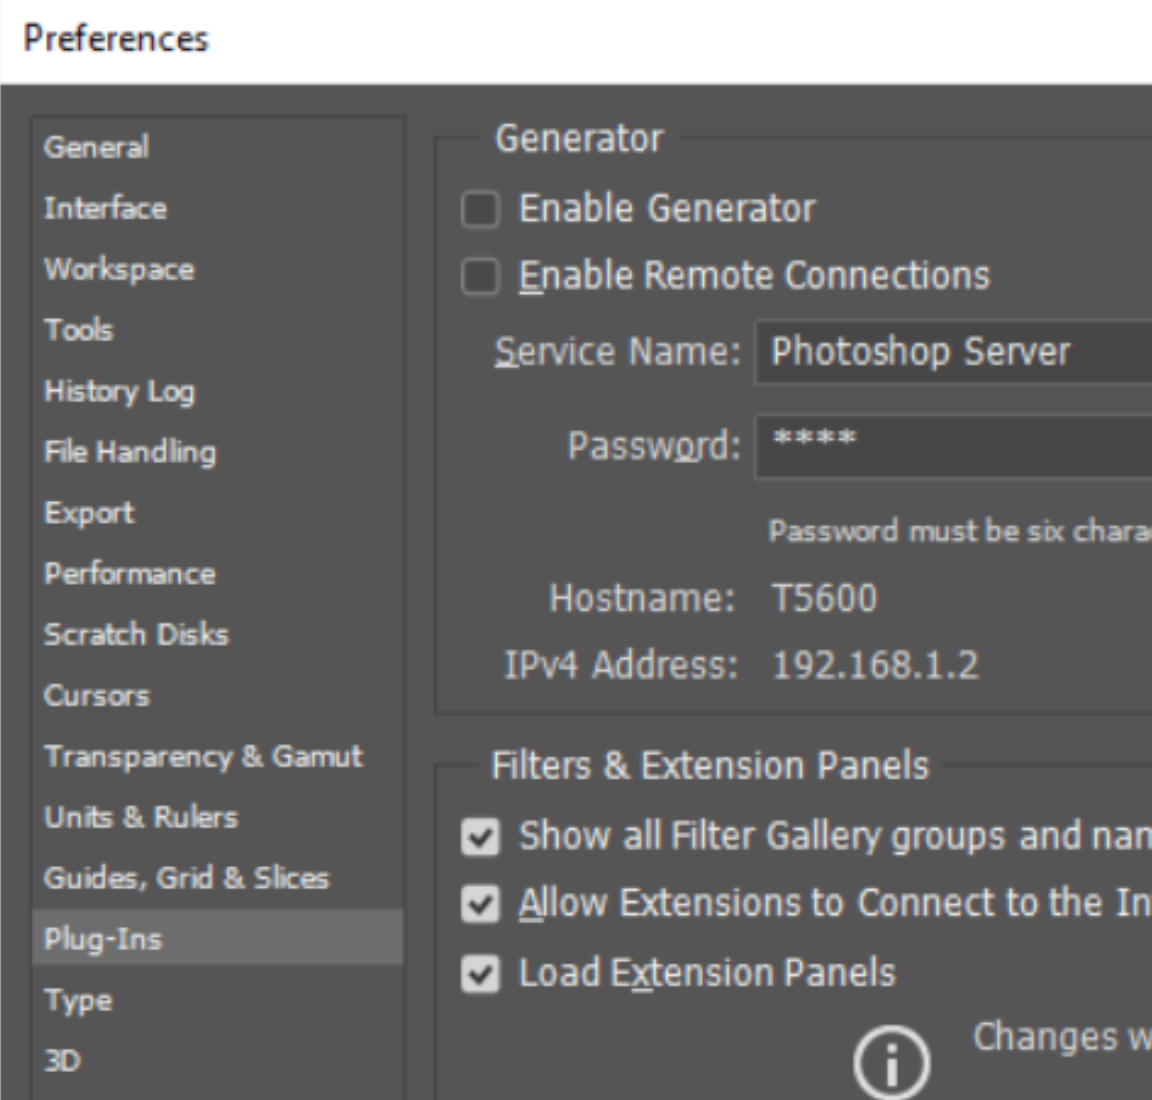Image resolution: width=1152 pixels, height=1100 pixels.
Task: Click the hostname value T5600
Action: coord(824,598)
